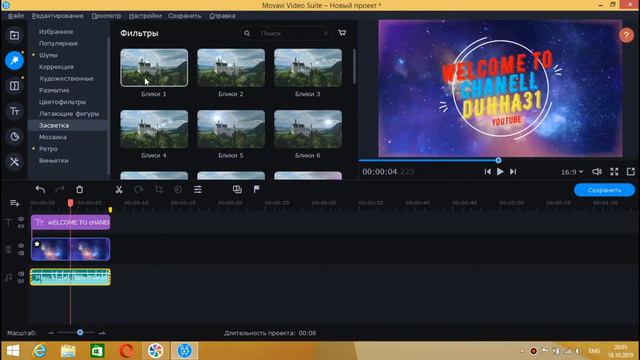Open the 16:9 aspect ratio dropdown
Viewport: 640px width, 360px height.
572,172
